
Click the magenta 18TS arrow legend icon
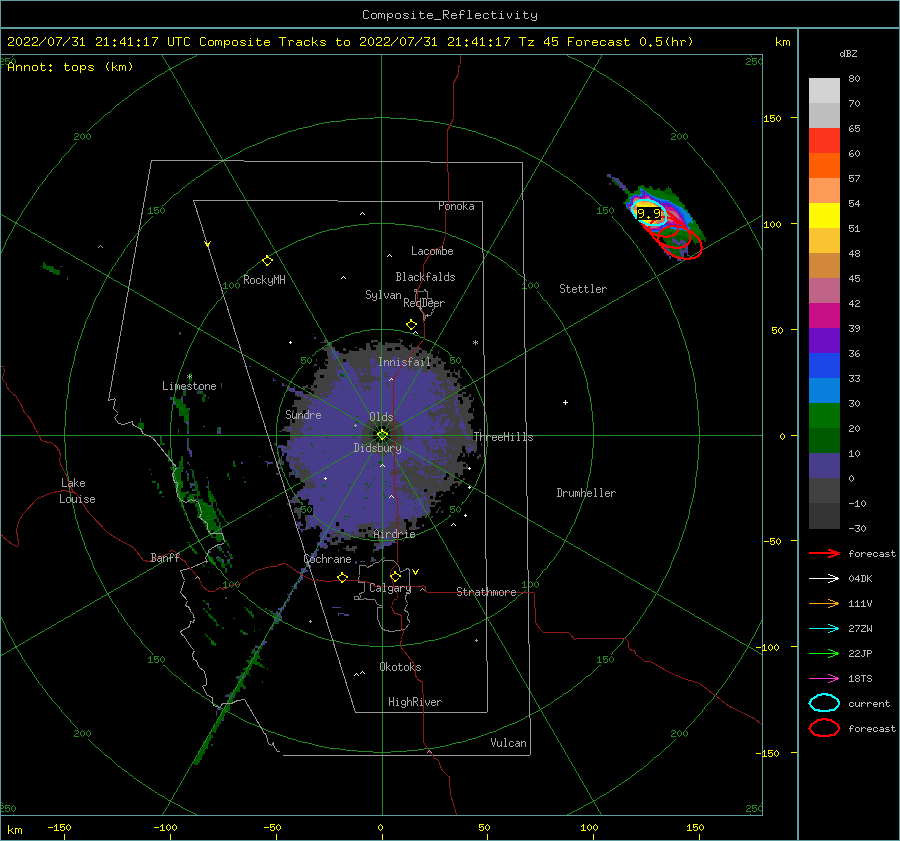(824, 679)
